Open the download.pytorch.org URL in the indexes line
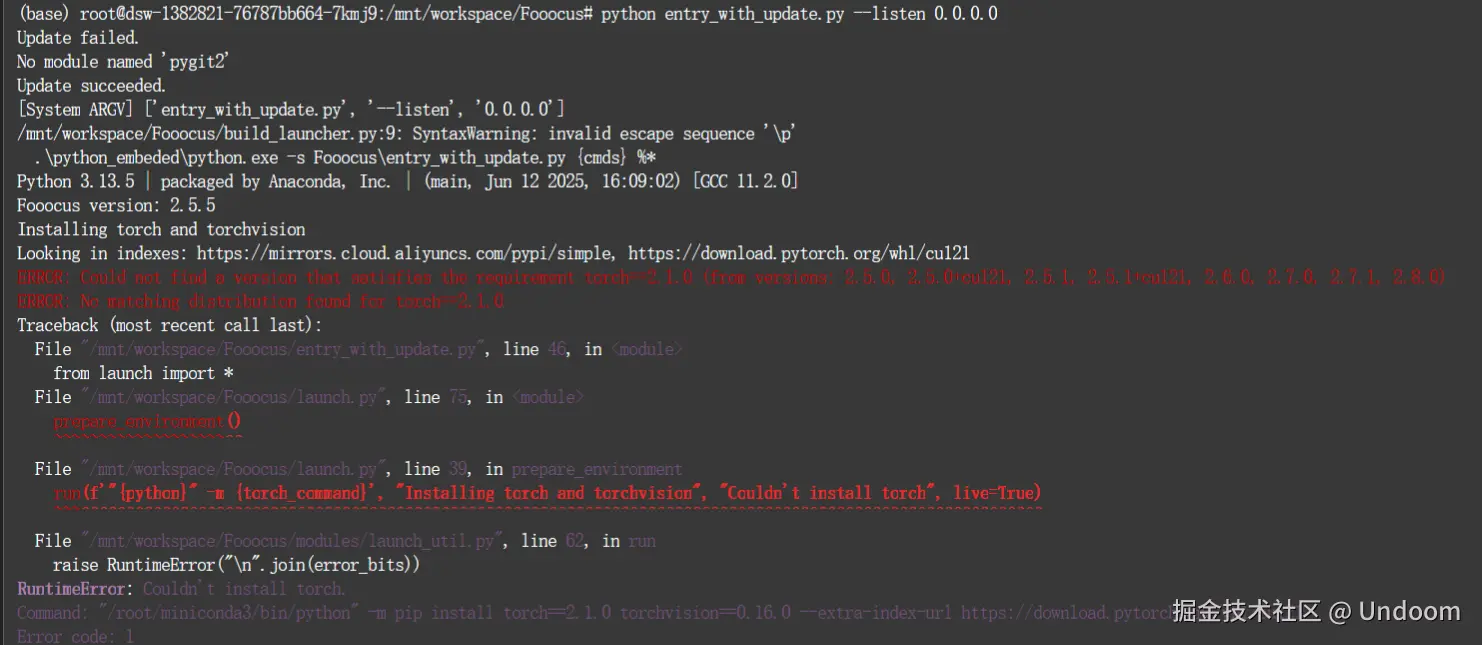 point(798,253)
